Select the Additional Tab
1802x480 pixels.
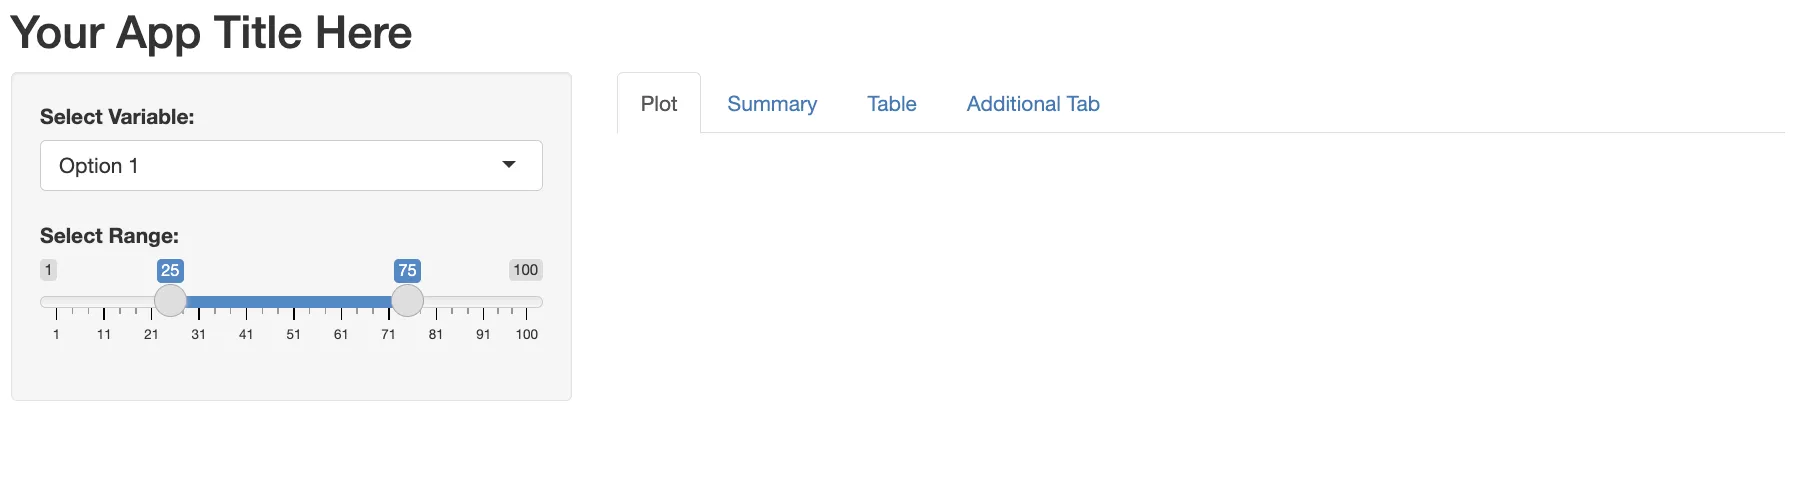(1033, 104)
